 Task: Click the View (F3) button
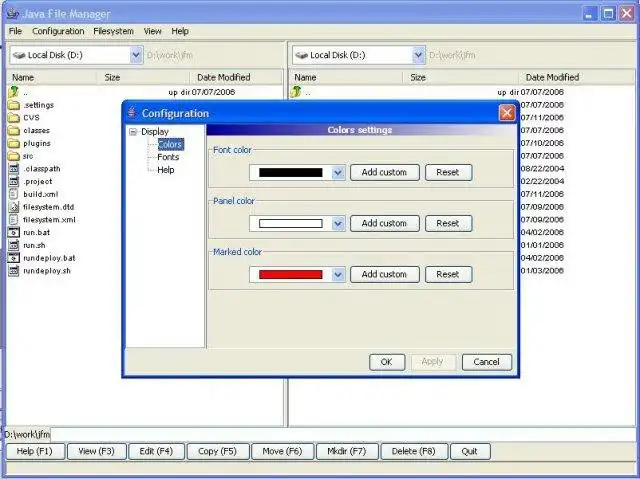click(97, 451)
